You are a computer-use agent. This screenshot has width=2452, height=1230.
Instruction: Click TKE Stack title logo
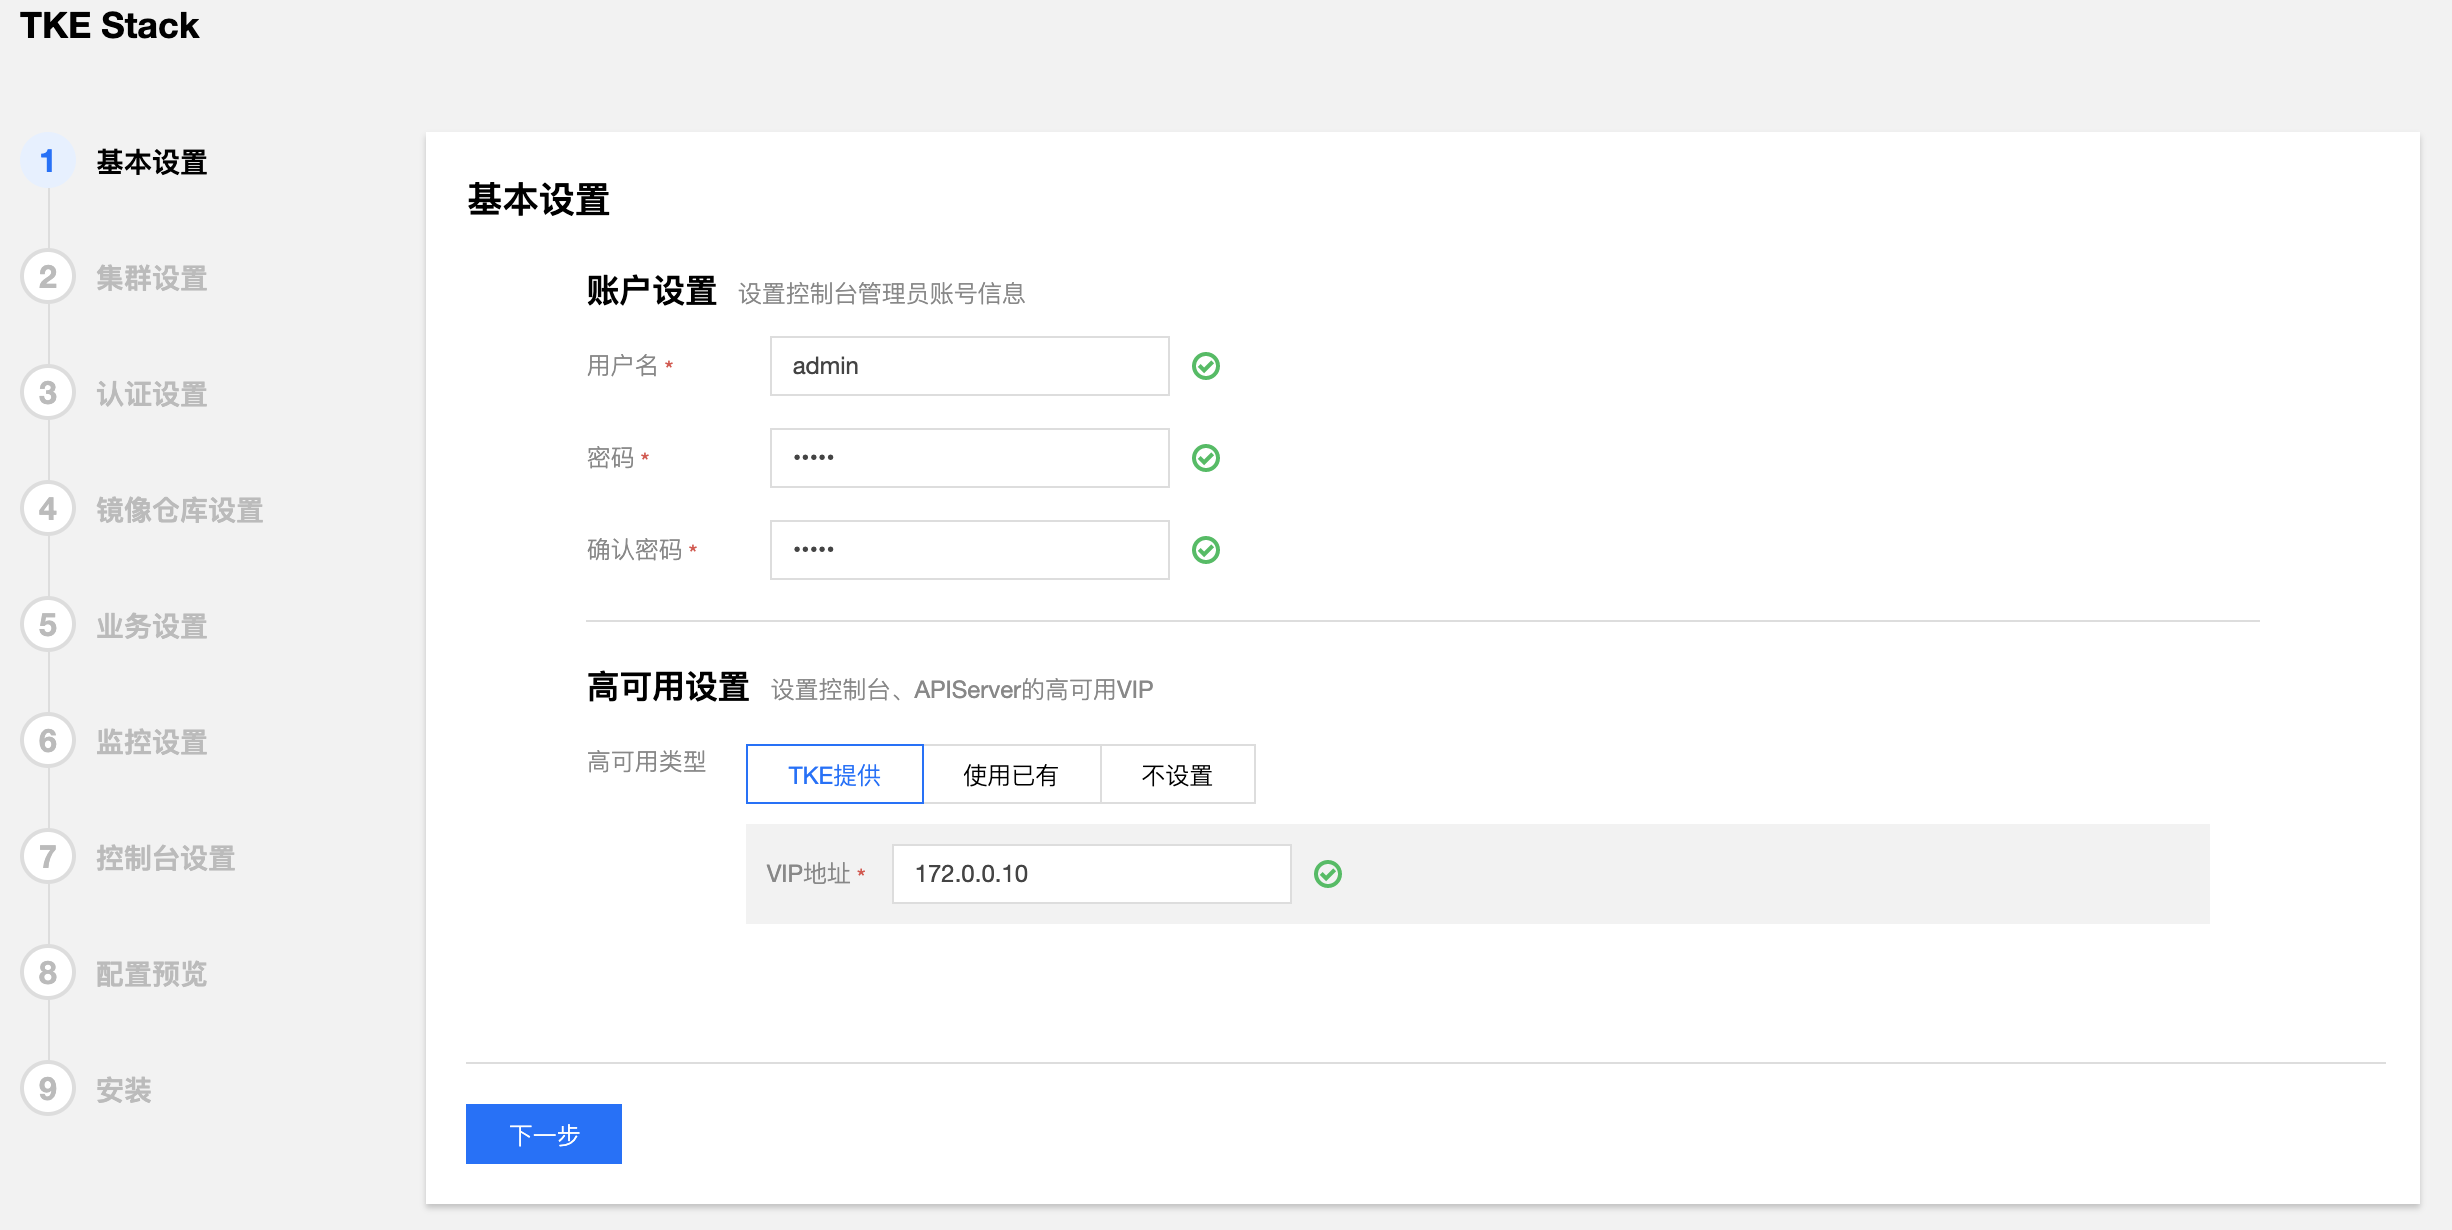coord(110,26)
